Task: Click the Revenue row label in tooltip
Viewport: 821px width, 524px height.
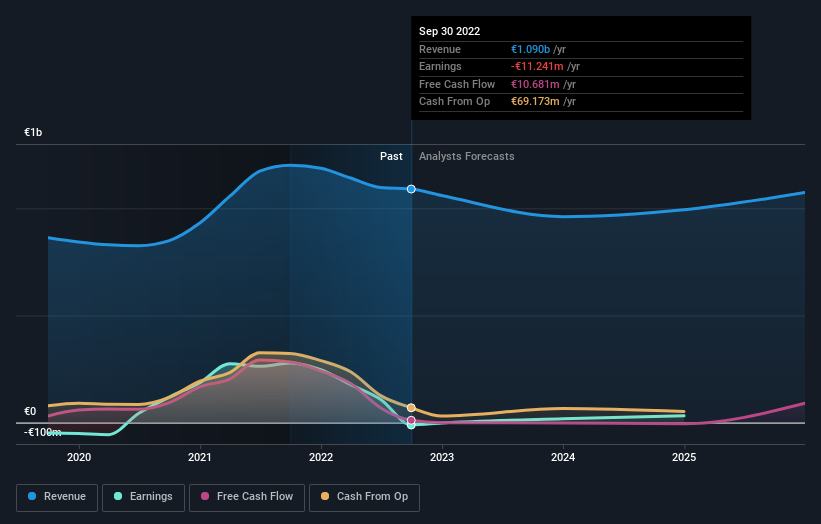Action: point(440,49)
